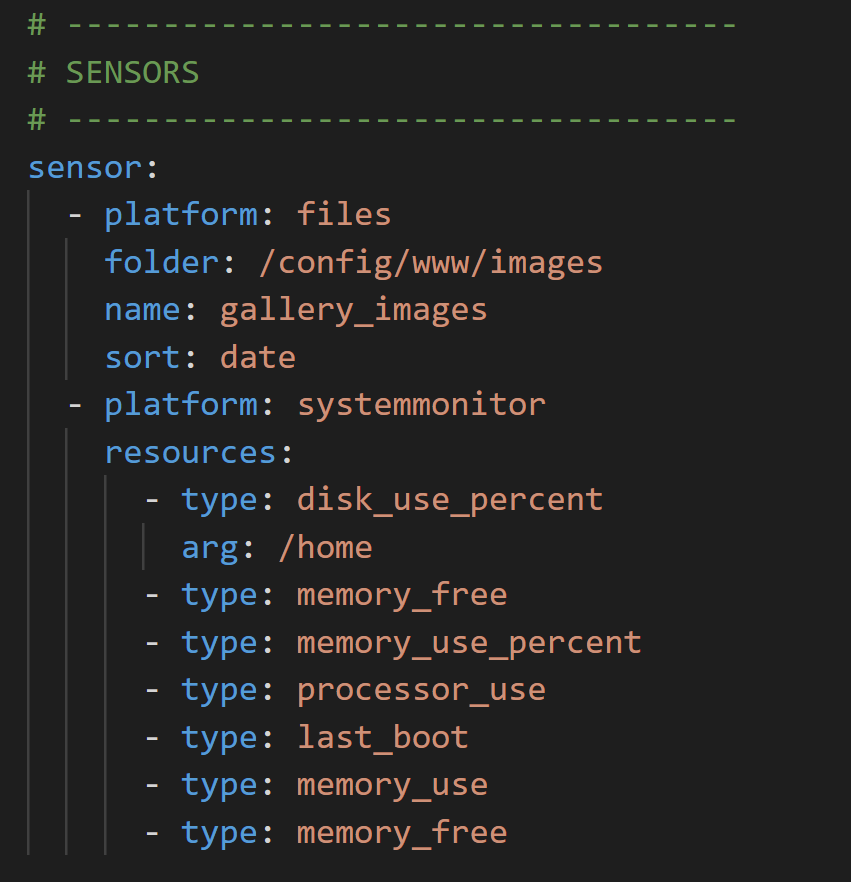
Task: Click the platform key on the files line
Action: (181, 214)
